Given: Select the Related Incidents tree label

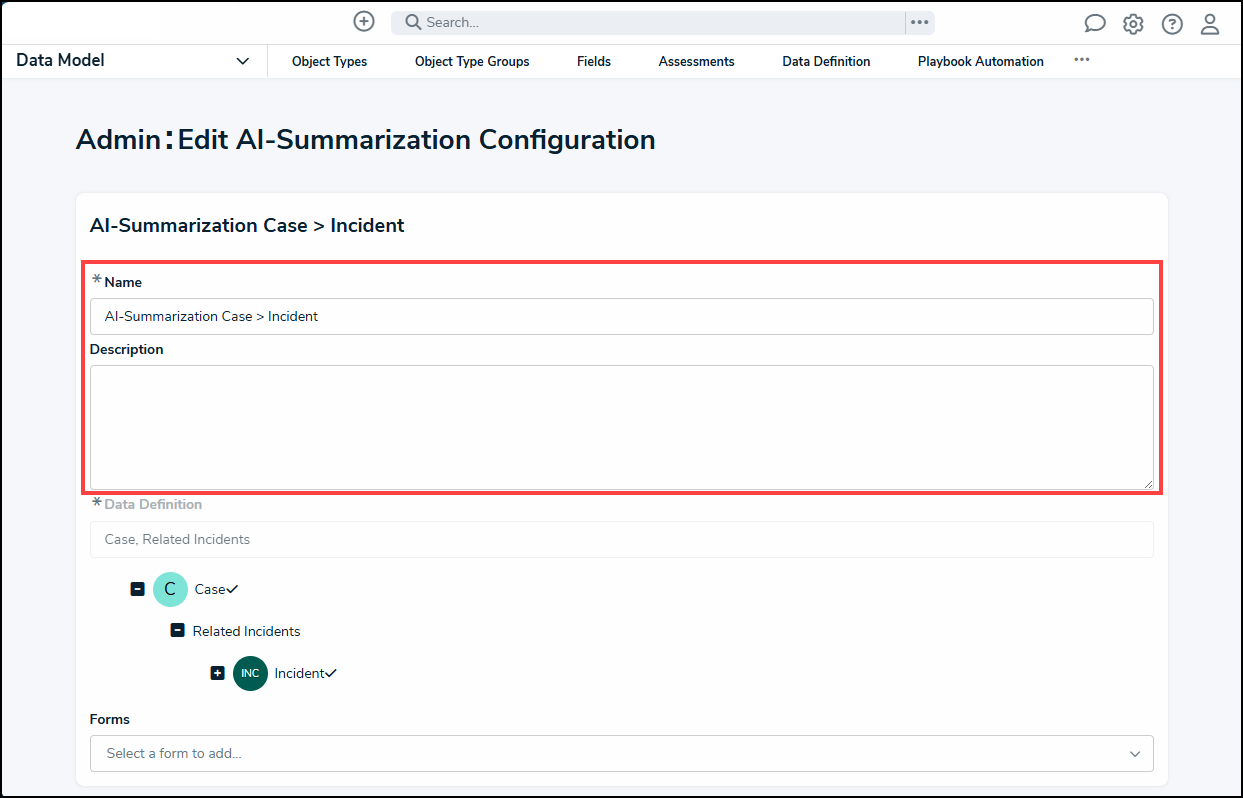Looking at the screenshot, I should tap(246, 631).
